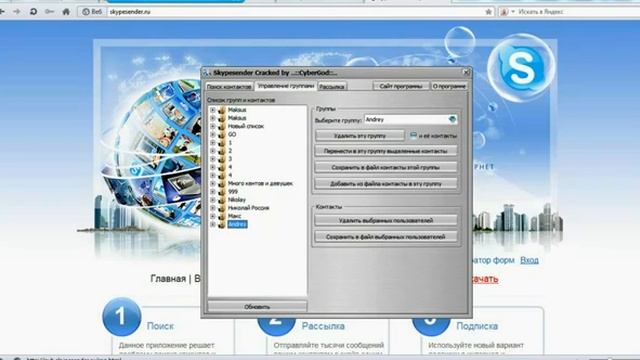
Task: Switch to the 'Поиск контактов' tab
Action: tap(229, 87)
